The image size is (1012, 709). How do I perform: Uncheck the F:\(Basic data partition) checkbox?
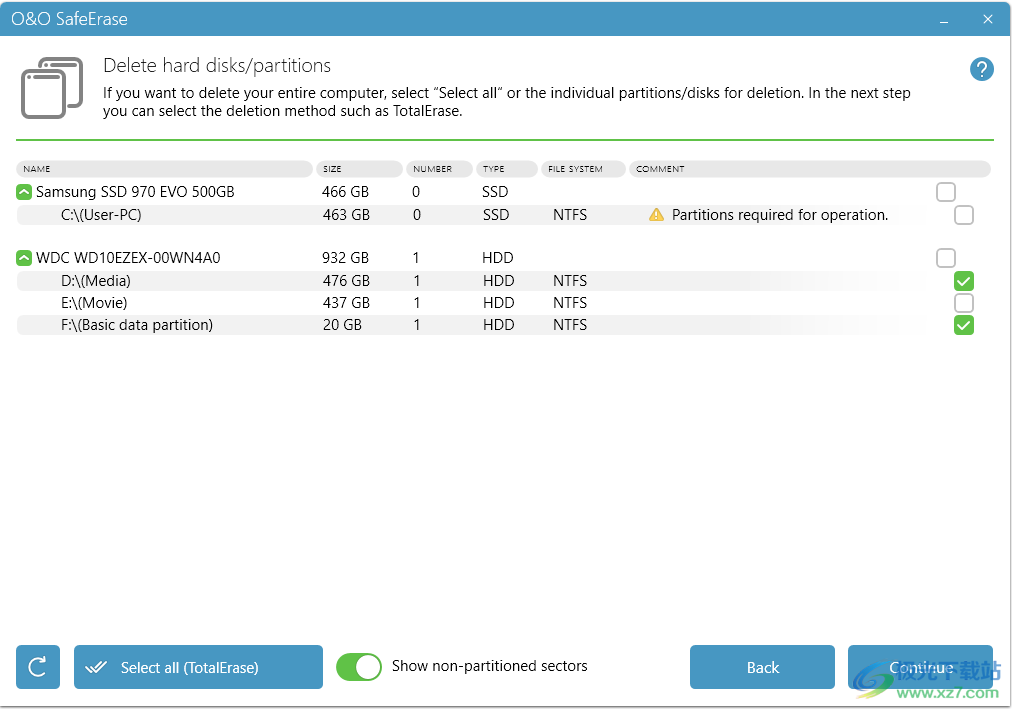pyautogui.click(x=964, y=325)
